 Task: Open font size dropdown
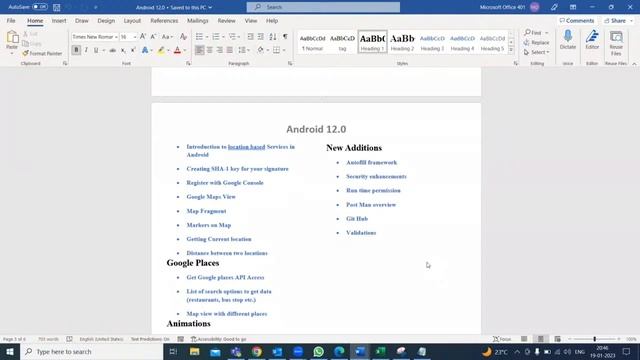[x=135, y=37]
